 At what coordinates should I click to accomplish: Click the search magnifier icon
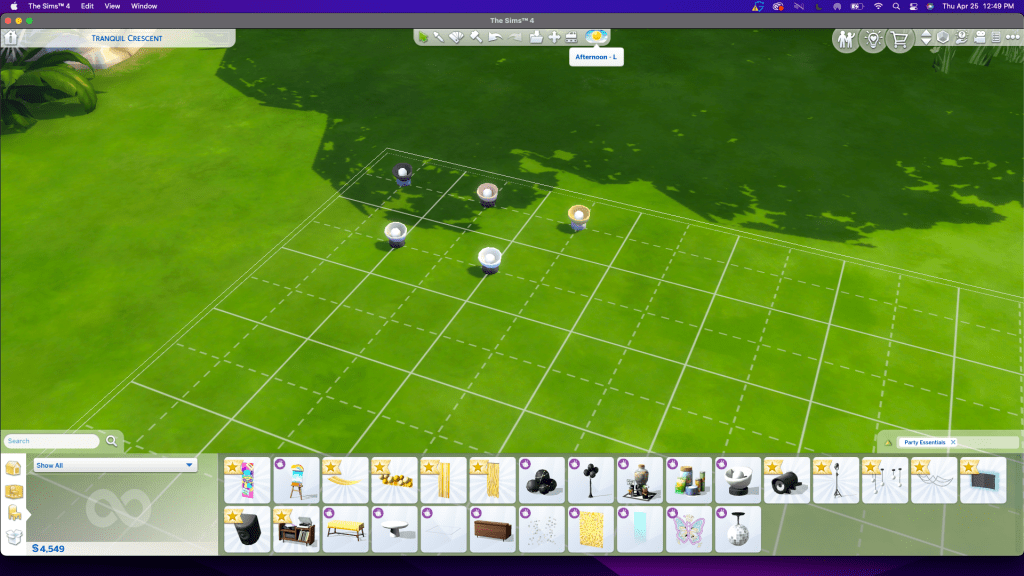coord(112,440)
